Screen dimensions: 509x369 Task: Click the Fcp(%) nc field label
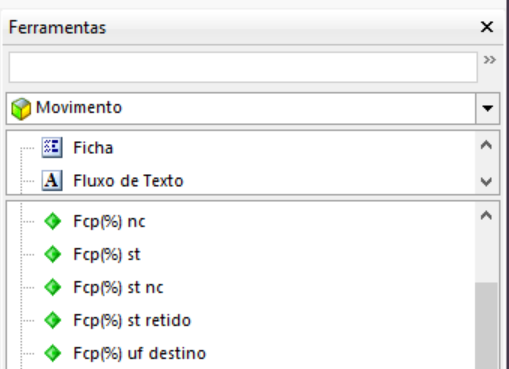pos(109,222)
